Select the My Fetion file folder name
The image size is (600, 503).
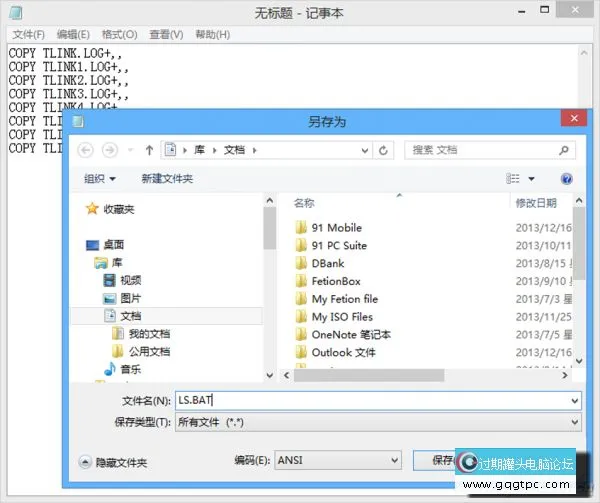(x=345, y=299)
